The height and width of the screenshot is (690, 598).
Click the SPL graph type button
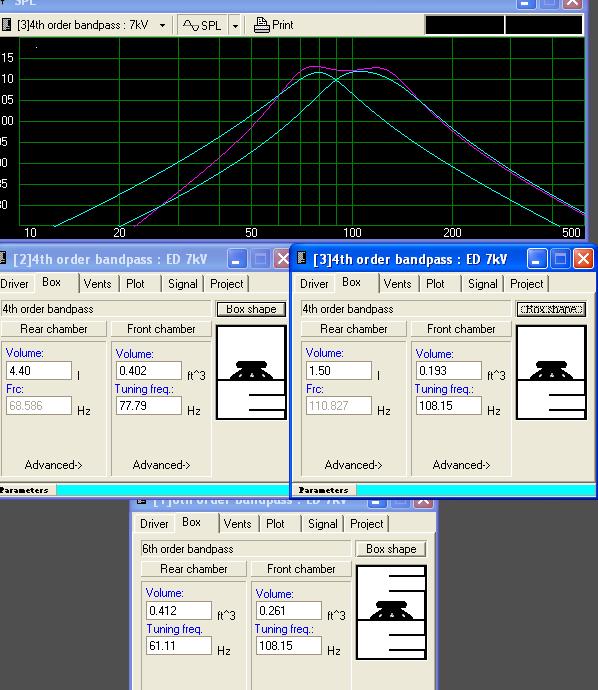[202, 26]
